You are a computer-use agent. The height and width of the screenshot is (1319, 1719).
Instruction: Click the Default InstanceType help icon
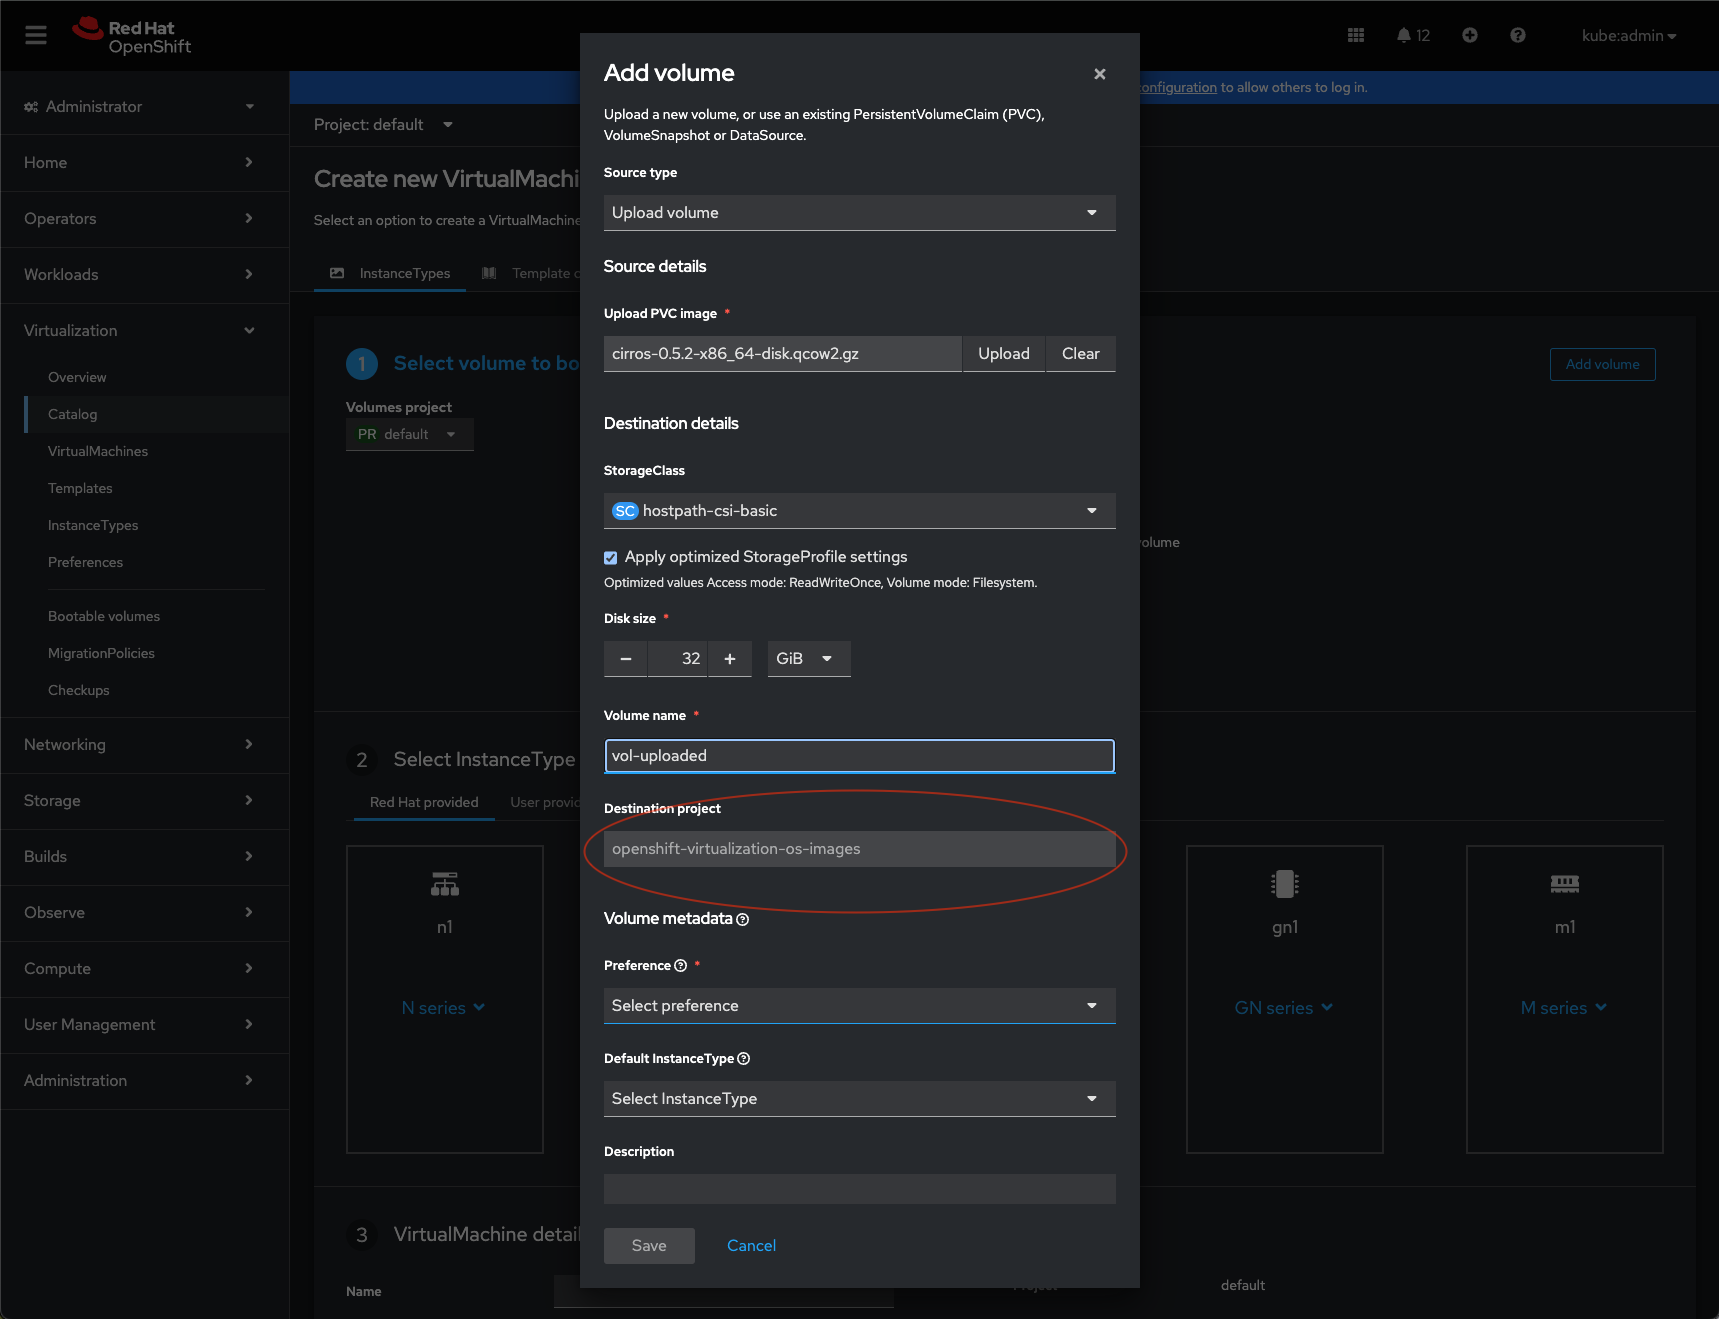744,1059
